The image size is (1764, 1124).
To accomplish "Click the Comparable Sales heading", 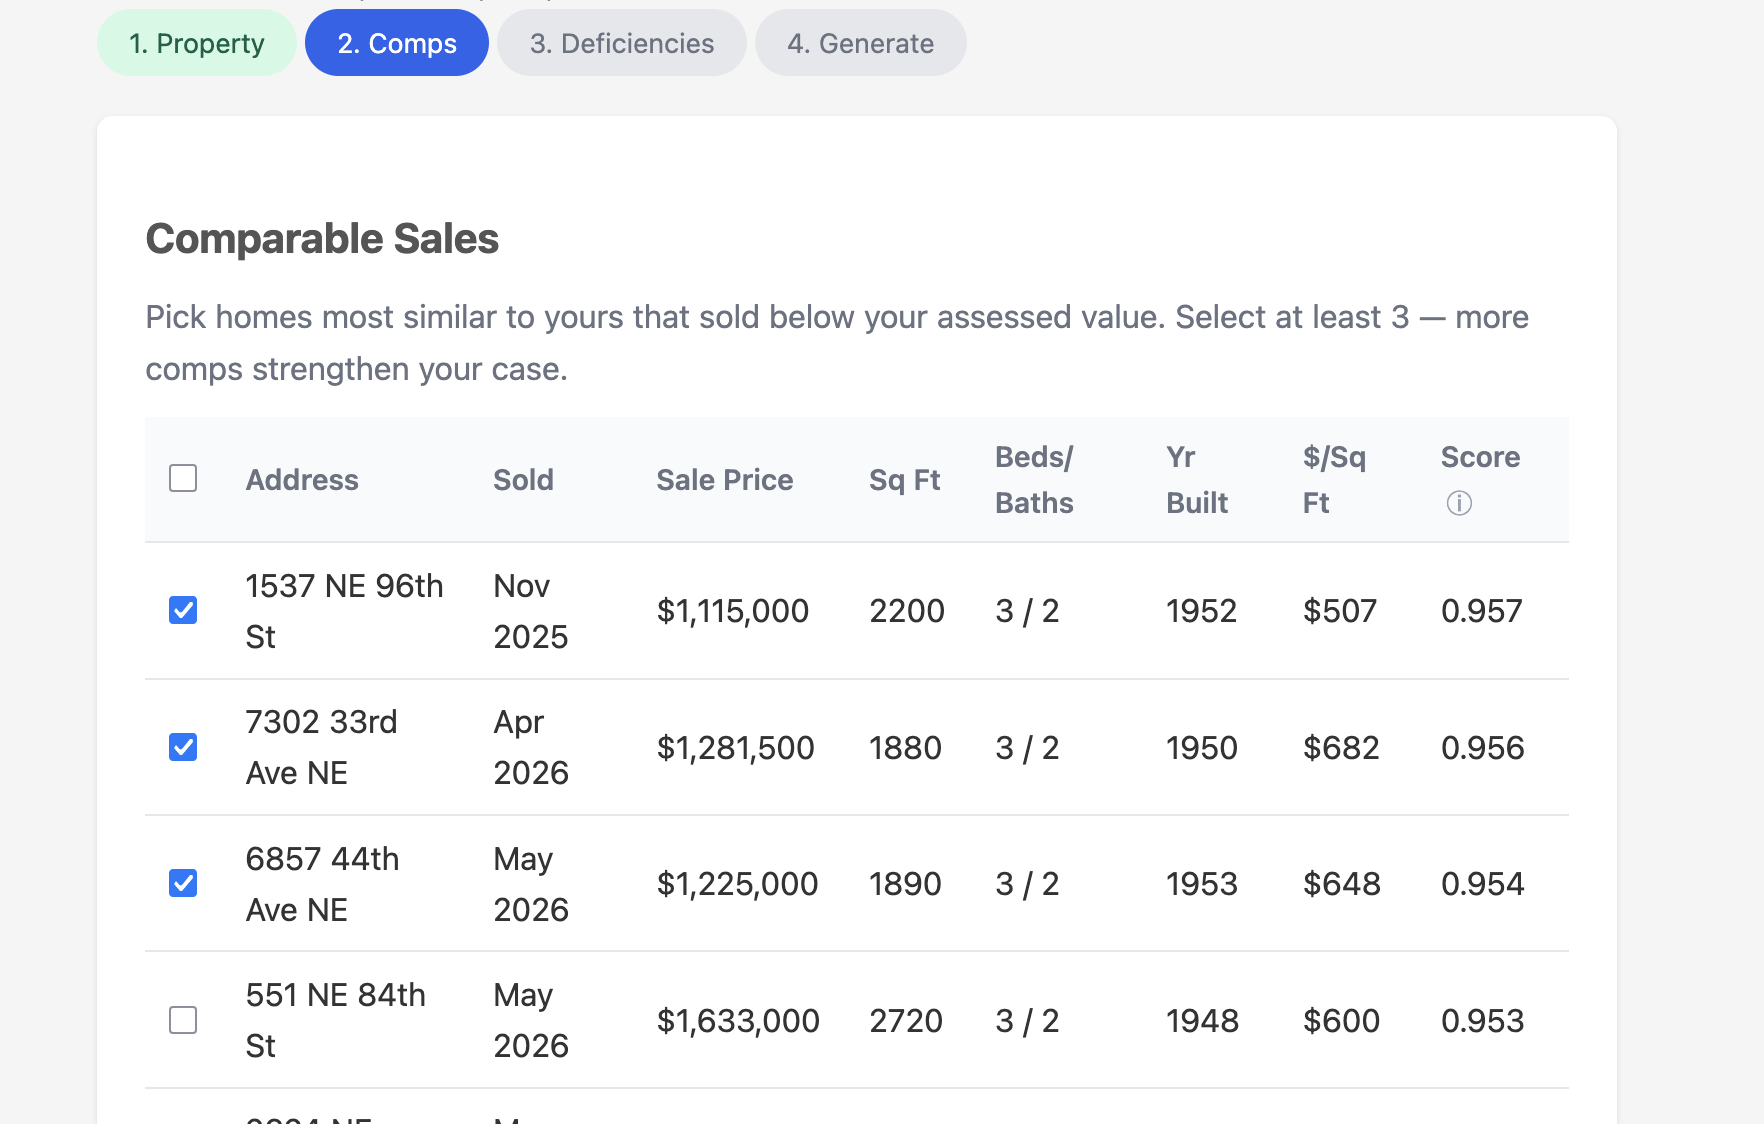I will click(322, 239).
